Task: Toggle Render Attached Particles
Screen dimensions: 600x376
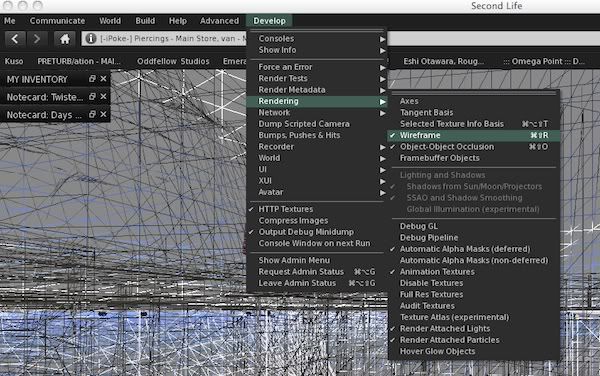Action: tap(474, 340)
